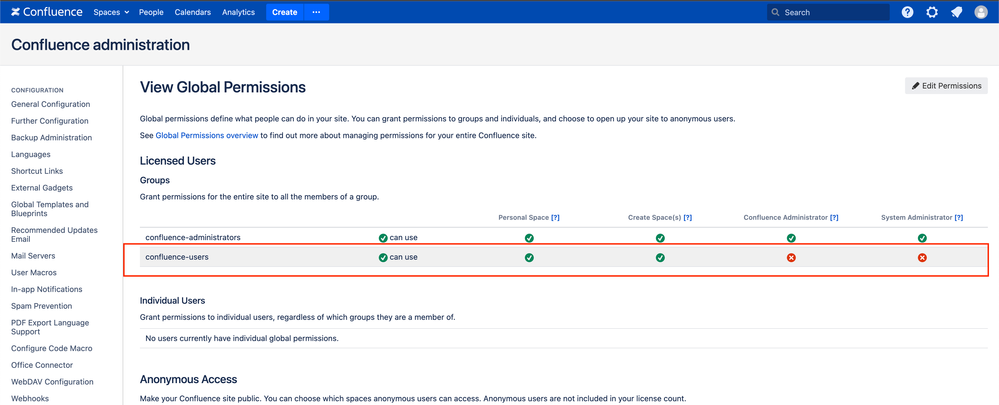Click confluence-users can use check icon

point(383,258)
